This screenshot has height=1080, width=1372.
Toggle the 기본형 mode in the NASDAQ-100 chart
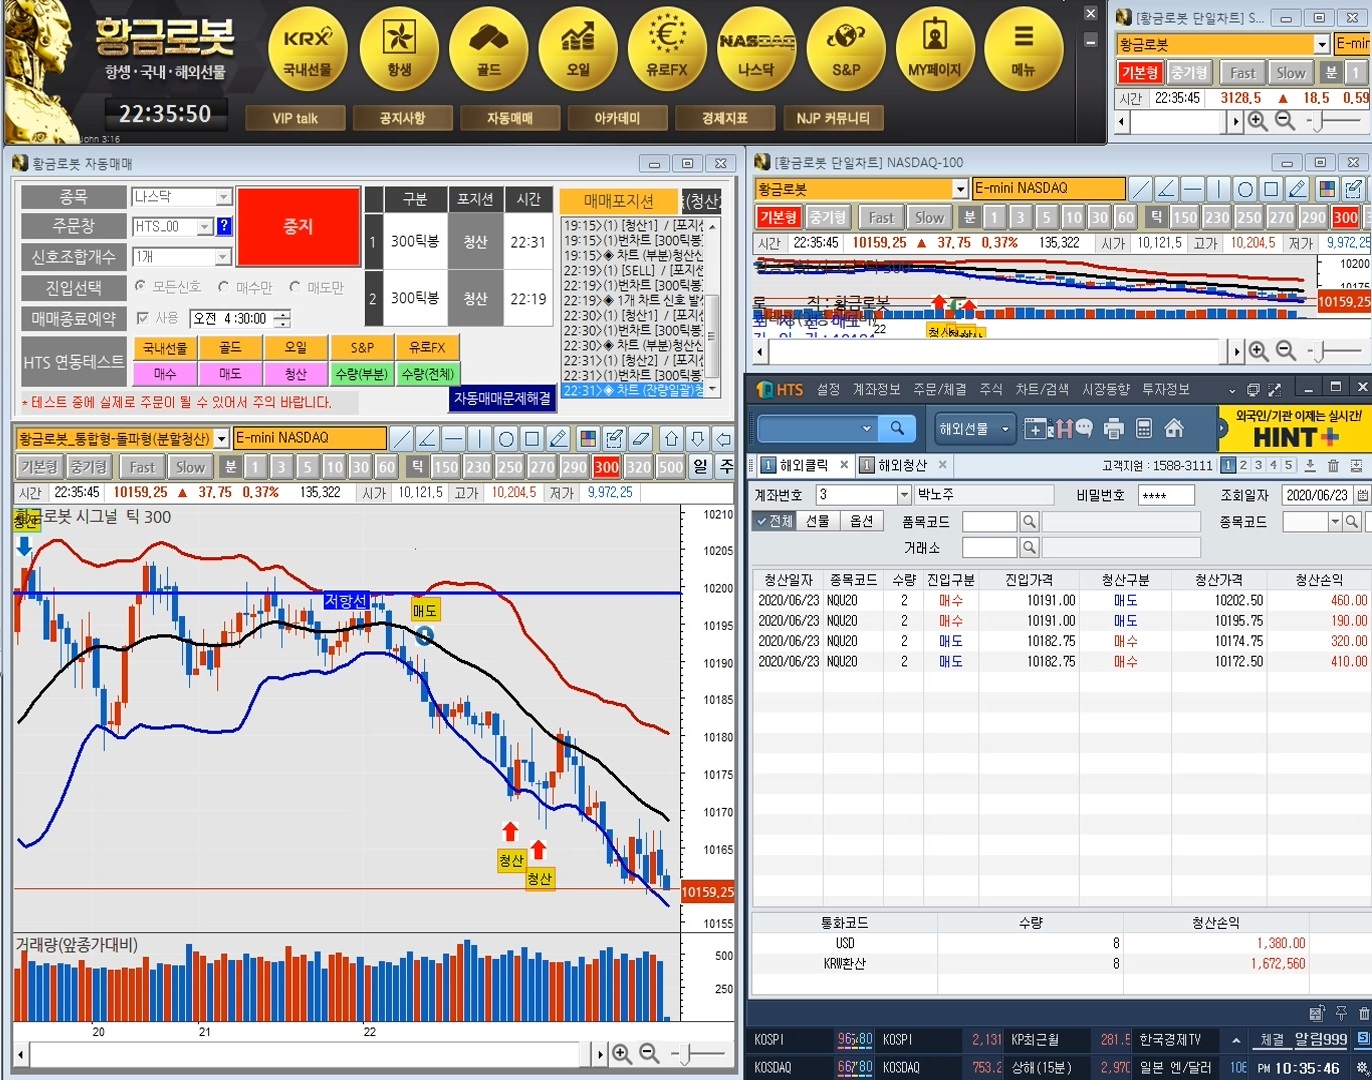pos(778,217)
